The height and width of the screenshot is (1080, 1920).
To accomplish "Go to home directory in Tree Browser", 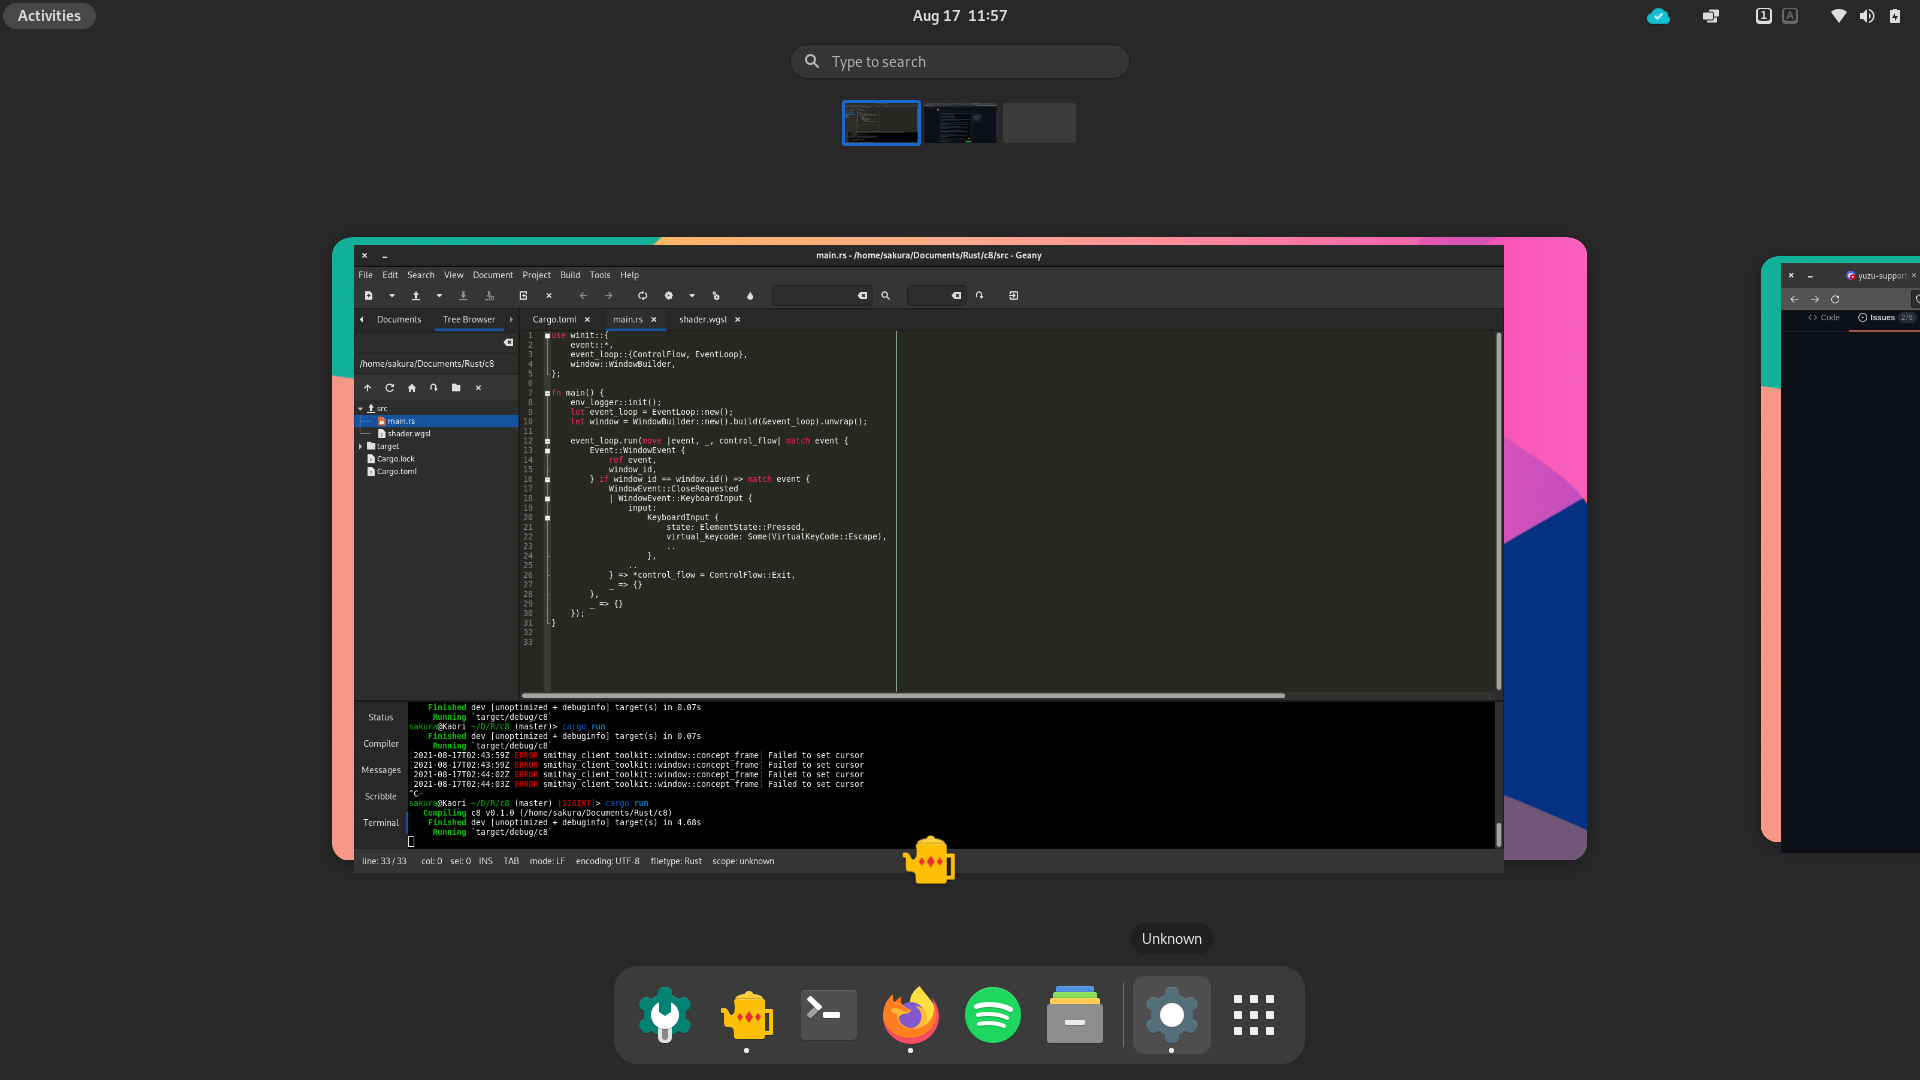I will 412,388.
